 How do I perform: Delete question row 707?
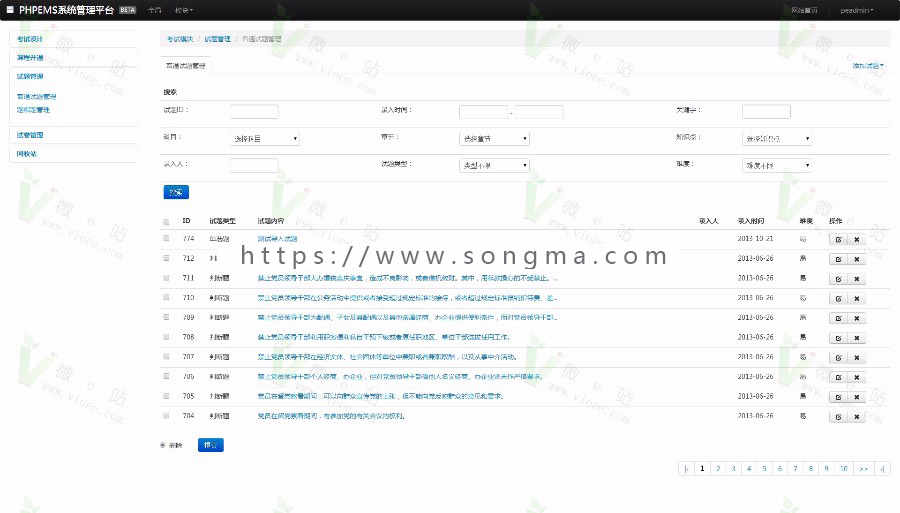[x=856, y=357]
